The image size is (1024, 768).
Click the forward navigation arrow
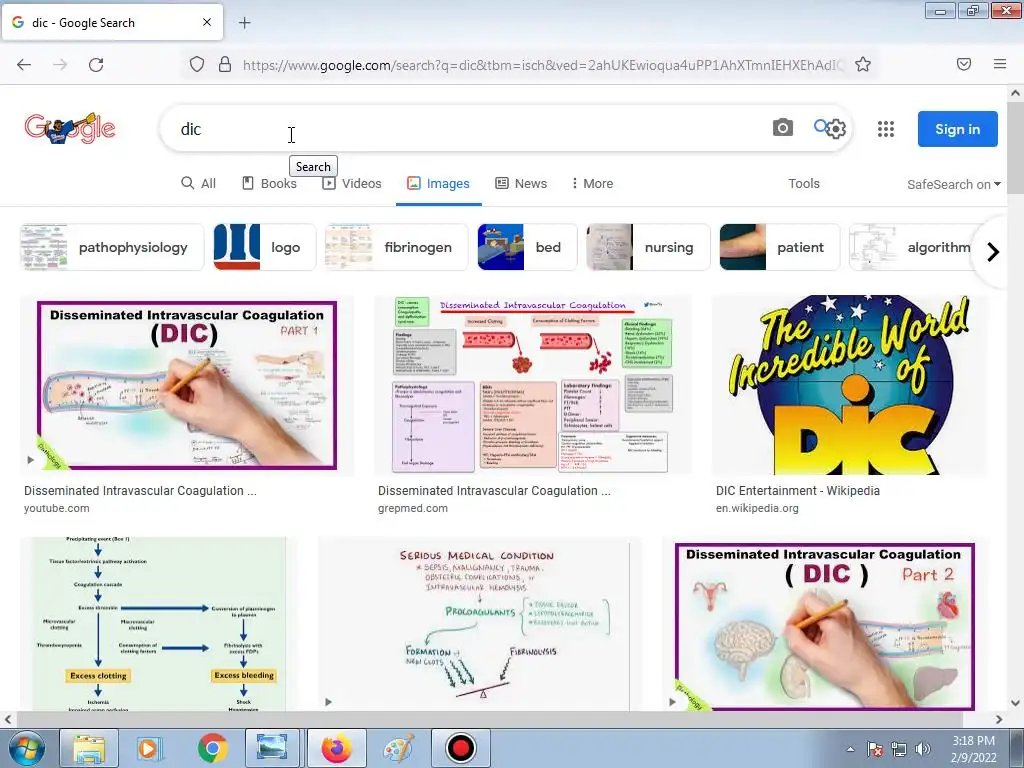(x=60, y=64)
